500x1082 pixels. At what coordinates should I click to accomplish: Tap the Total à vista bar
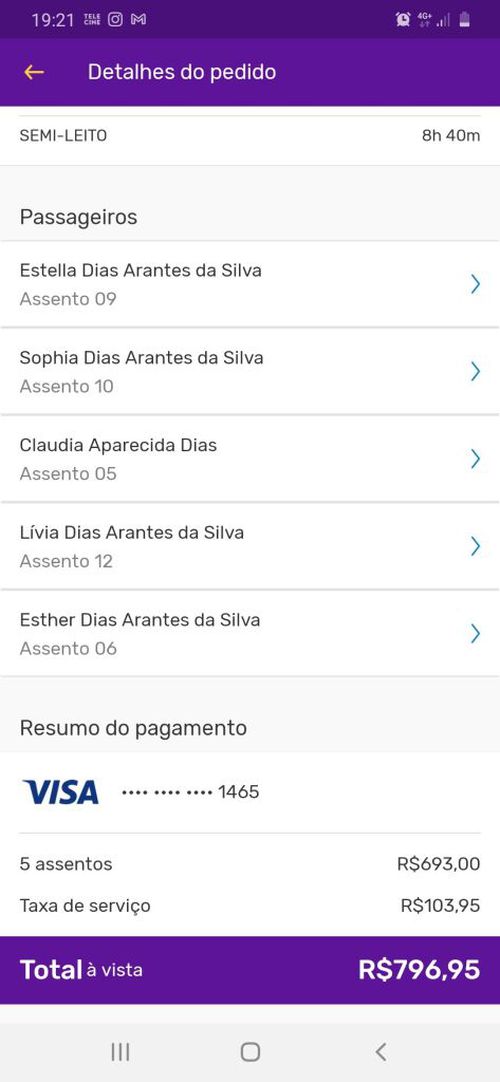click(250, 970)
